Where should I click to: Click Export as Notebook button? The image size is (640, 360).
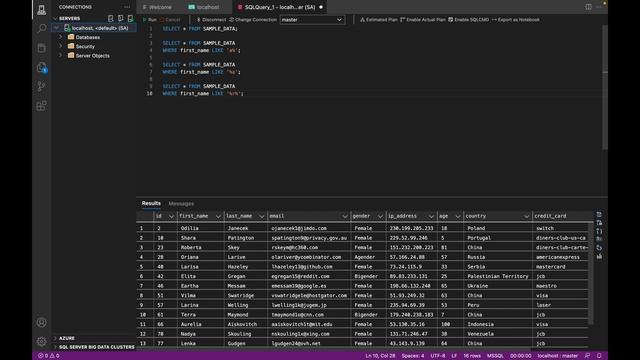(516, 20)
